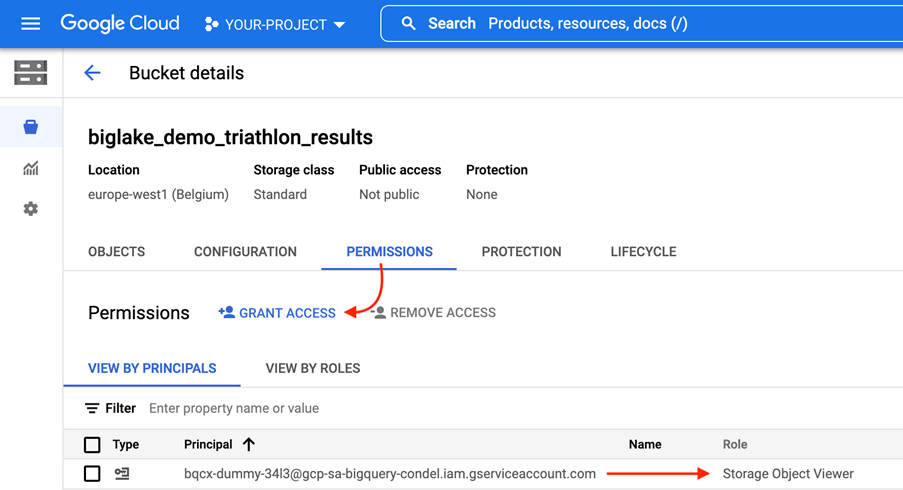The height and width of the screenshot is (490, 903).
Task: Open the hamburger navigation menu
Action: coord(30,23)
